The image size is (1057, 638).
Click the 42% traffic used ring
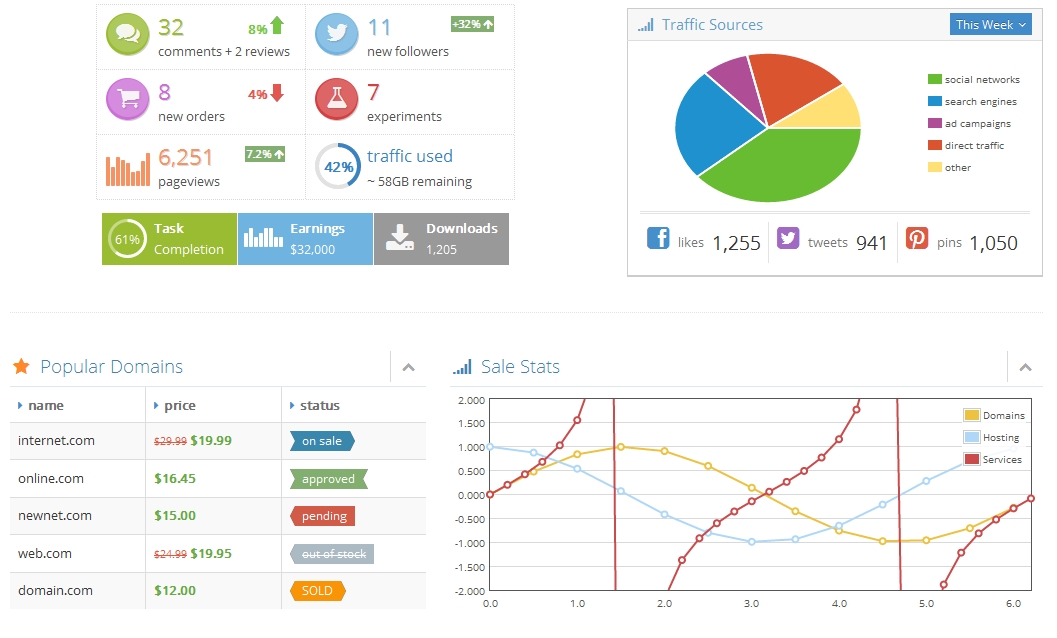[x=338, y=166]
